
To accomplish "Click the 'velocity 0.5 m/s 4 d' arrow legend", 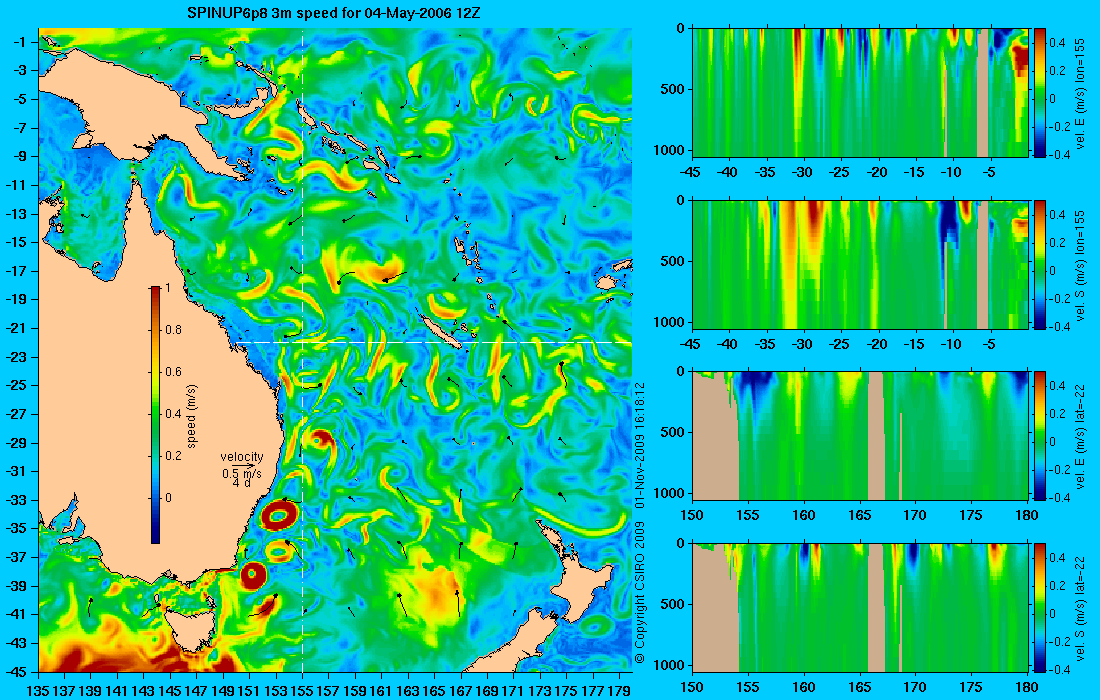I will pyautogui.click(x=242, y=469).
